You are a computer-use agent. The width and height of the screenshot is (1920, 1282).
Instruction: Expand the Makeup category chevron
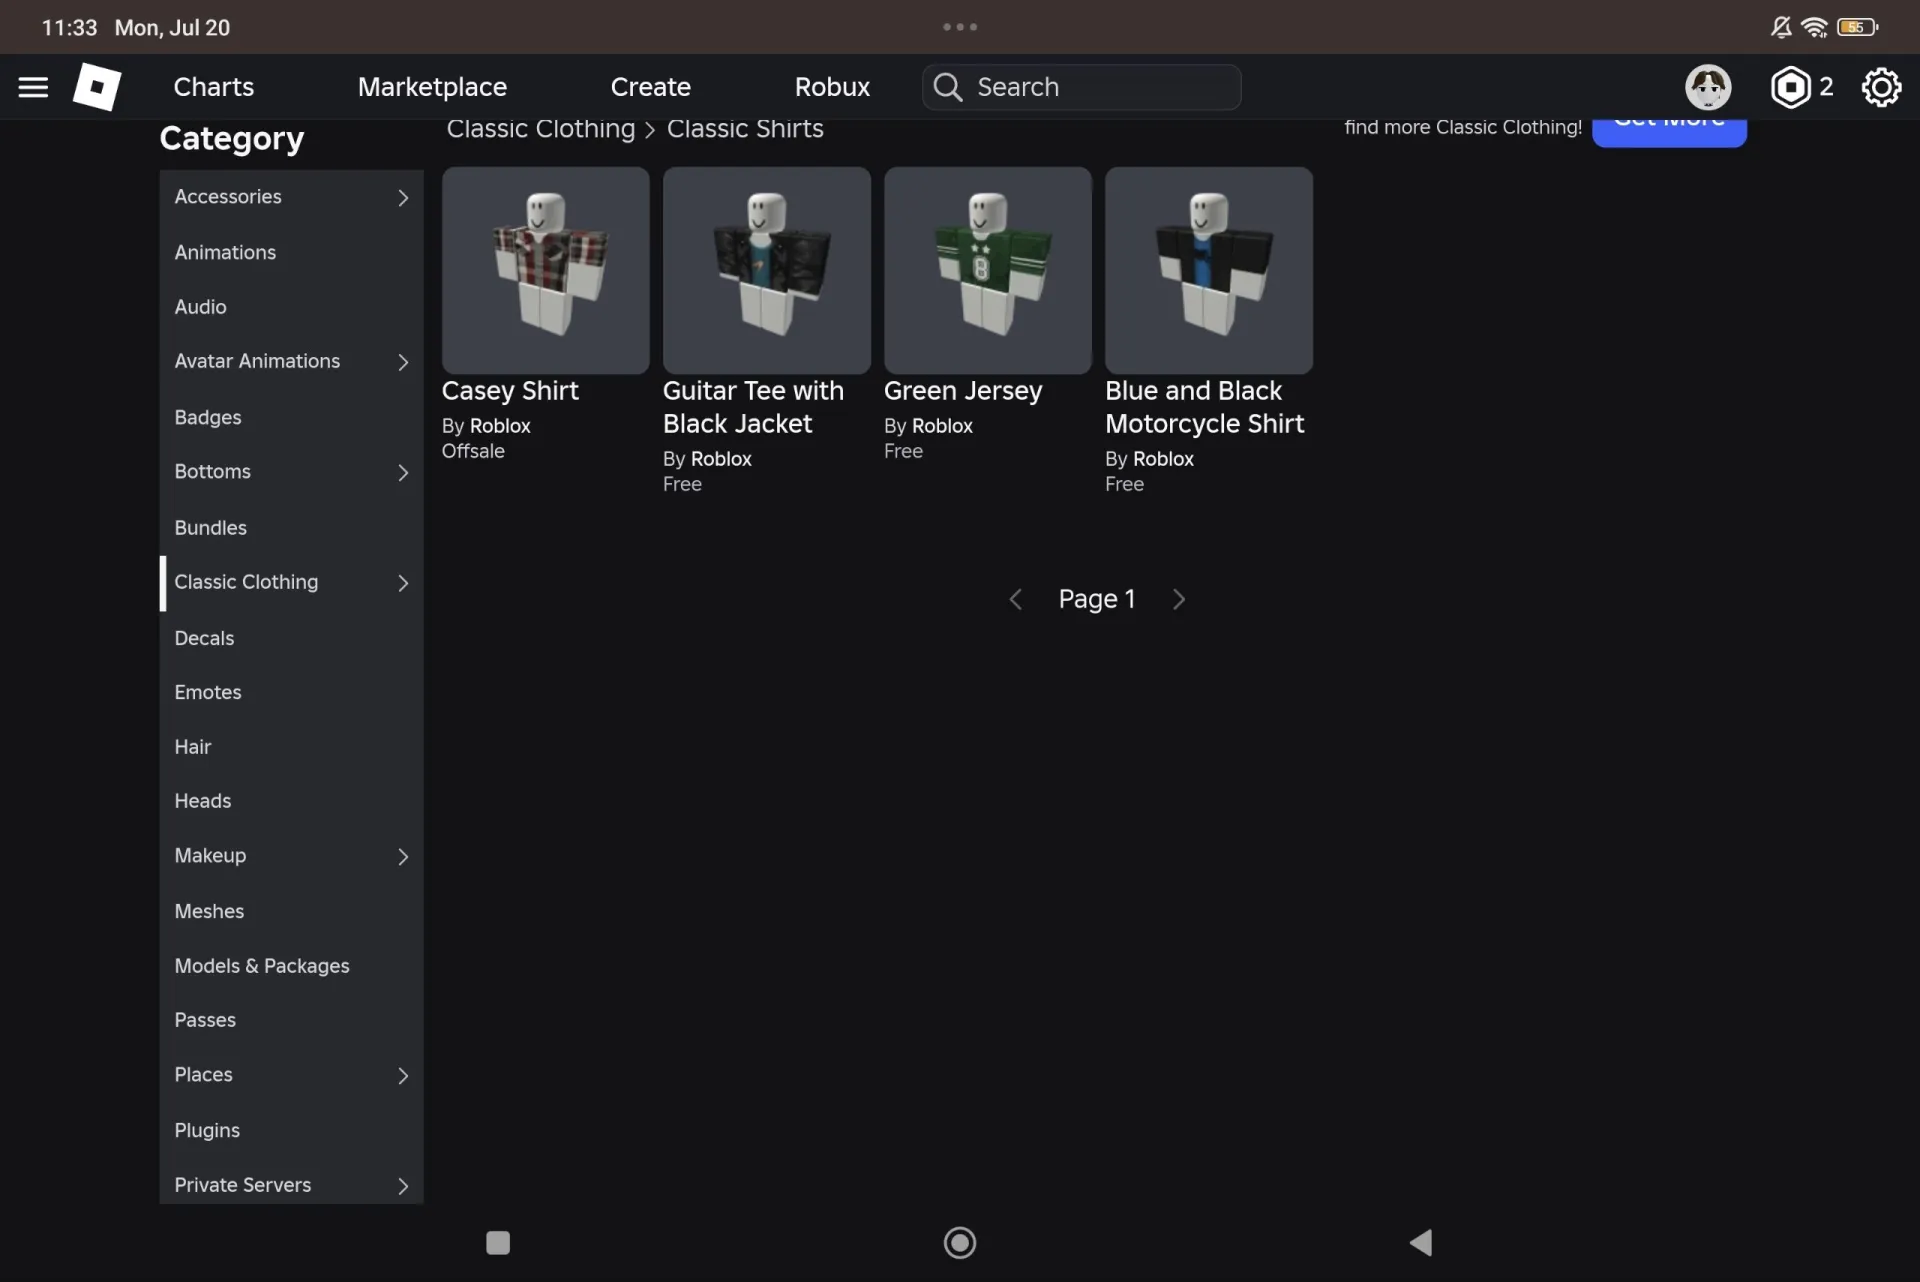pyautogui.click(x=403, y=857)
